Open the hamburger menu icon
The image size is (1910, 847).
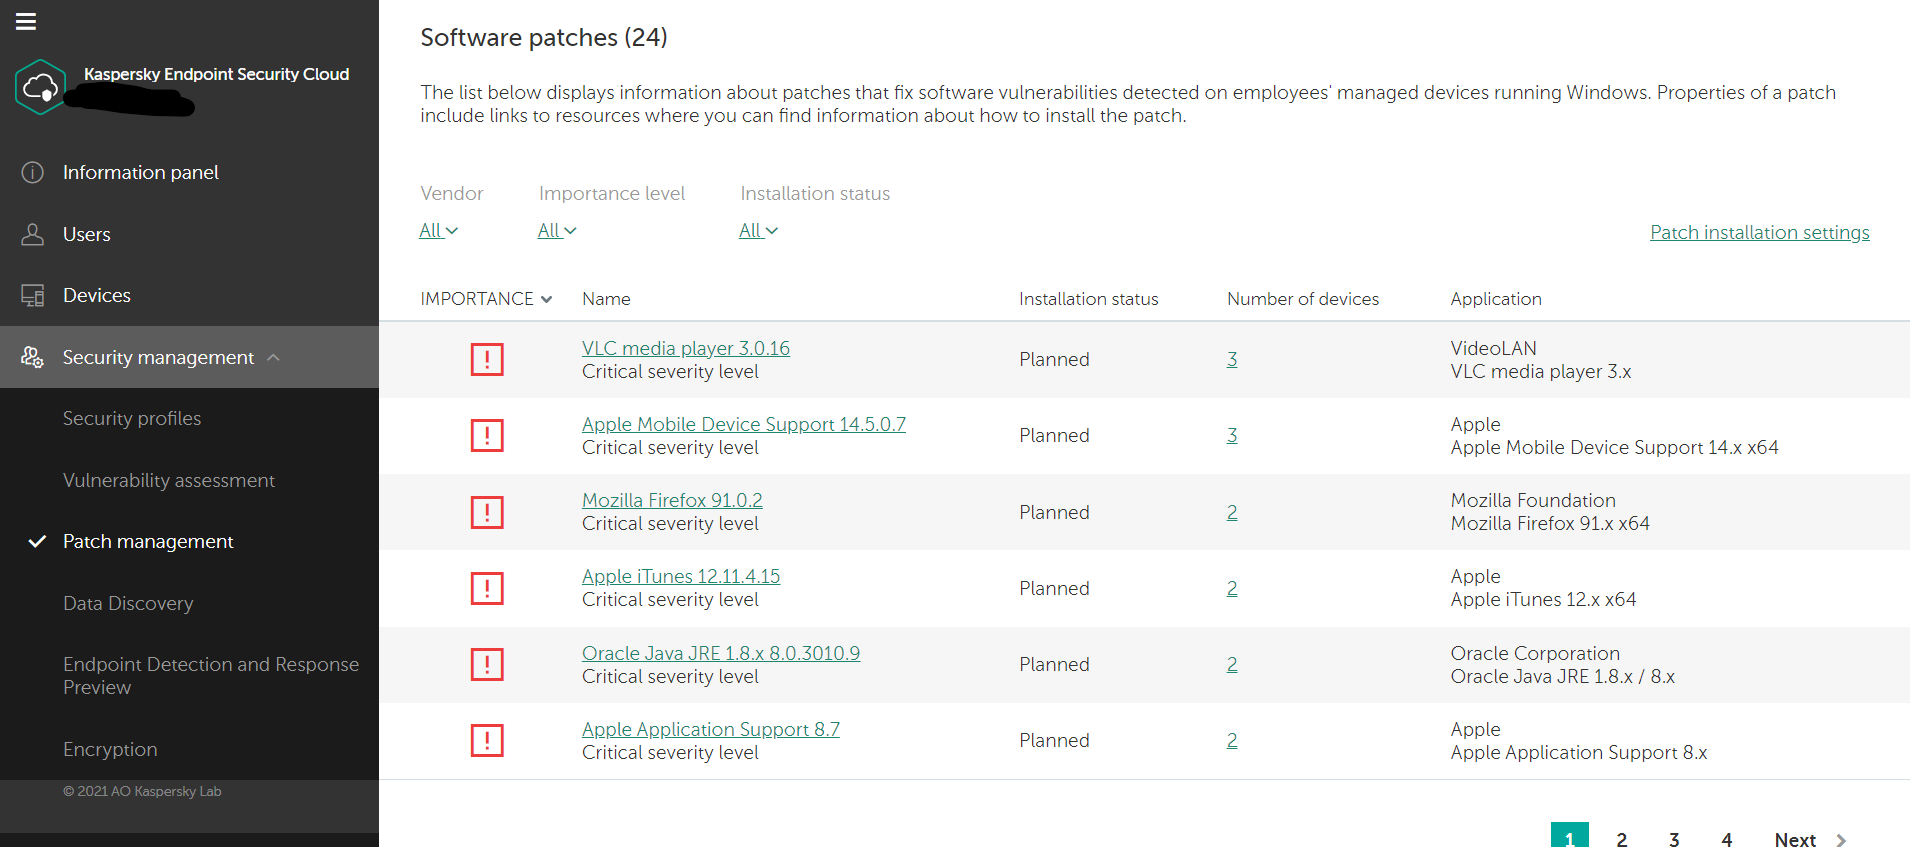tap(26, 21)
